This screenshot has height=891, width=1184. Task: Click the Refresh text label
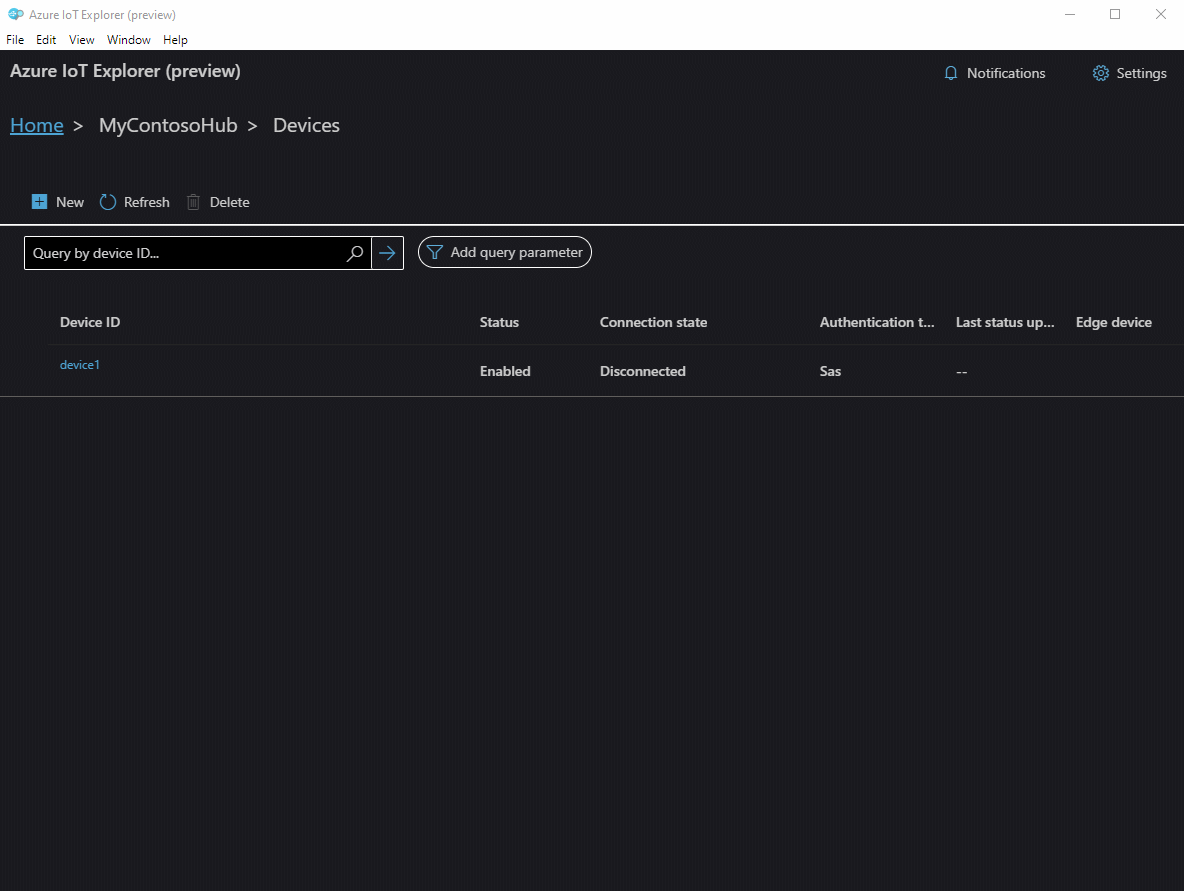click(x=146, y=202)
